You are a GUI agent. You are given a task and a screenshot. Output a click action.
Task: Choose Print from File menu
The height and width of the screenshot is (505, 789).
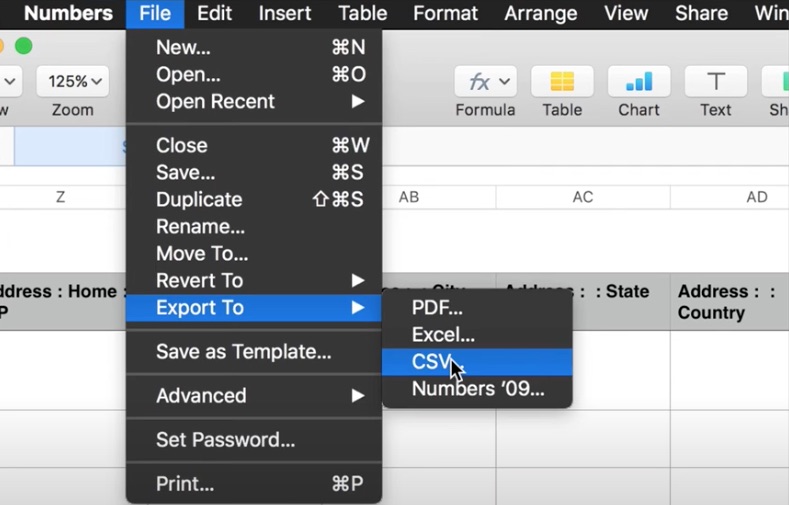click(x=185, y=484)
